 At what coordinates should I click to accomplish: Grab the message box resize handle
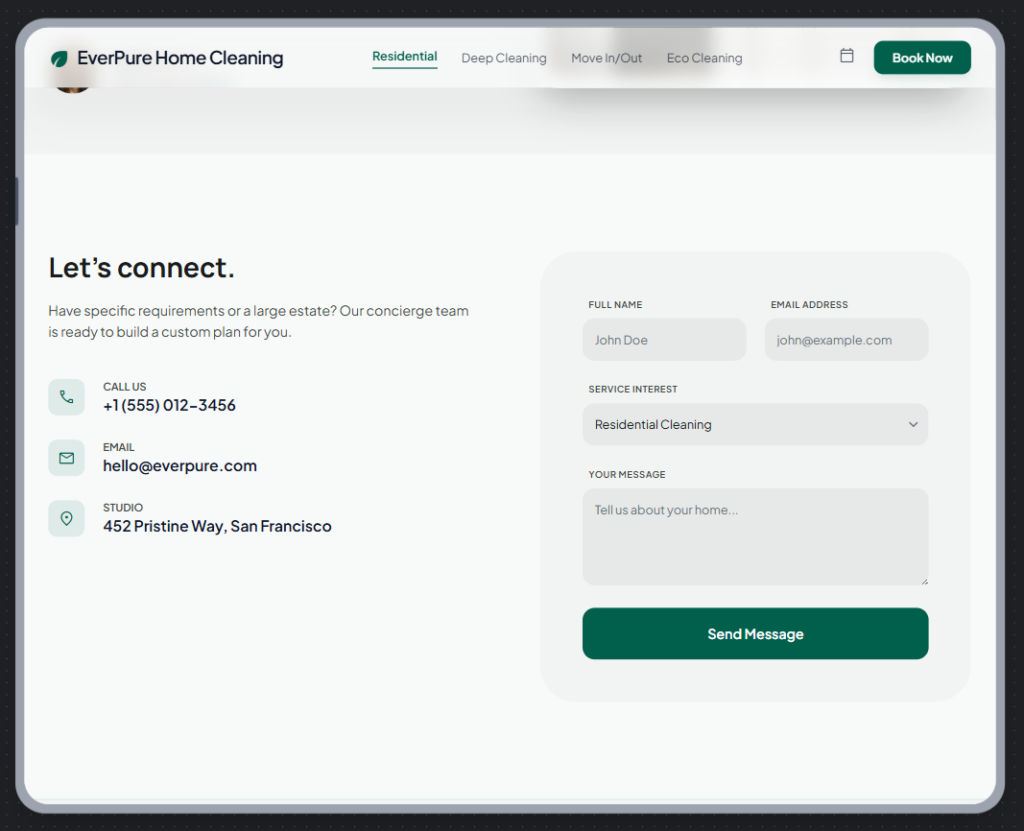(923, 580)
